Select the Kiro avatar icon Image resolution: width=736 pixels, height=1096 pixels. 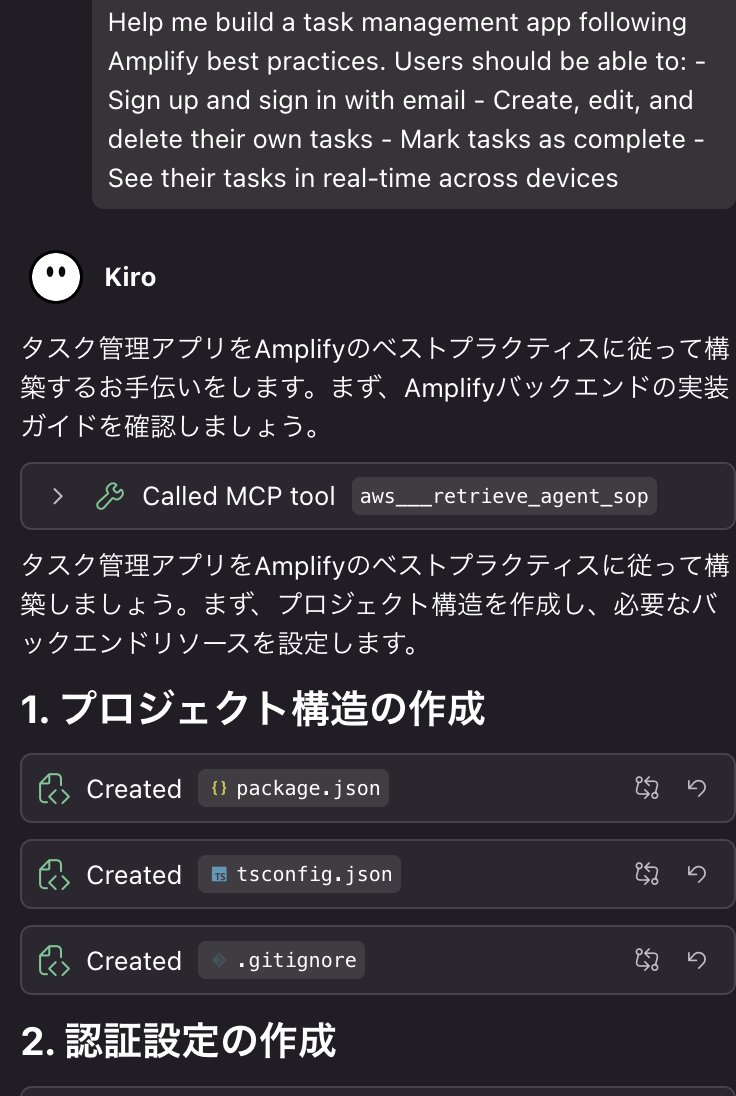point(55,276)
